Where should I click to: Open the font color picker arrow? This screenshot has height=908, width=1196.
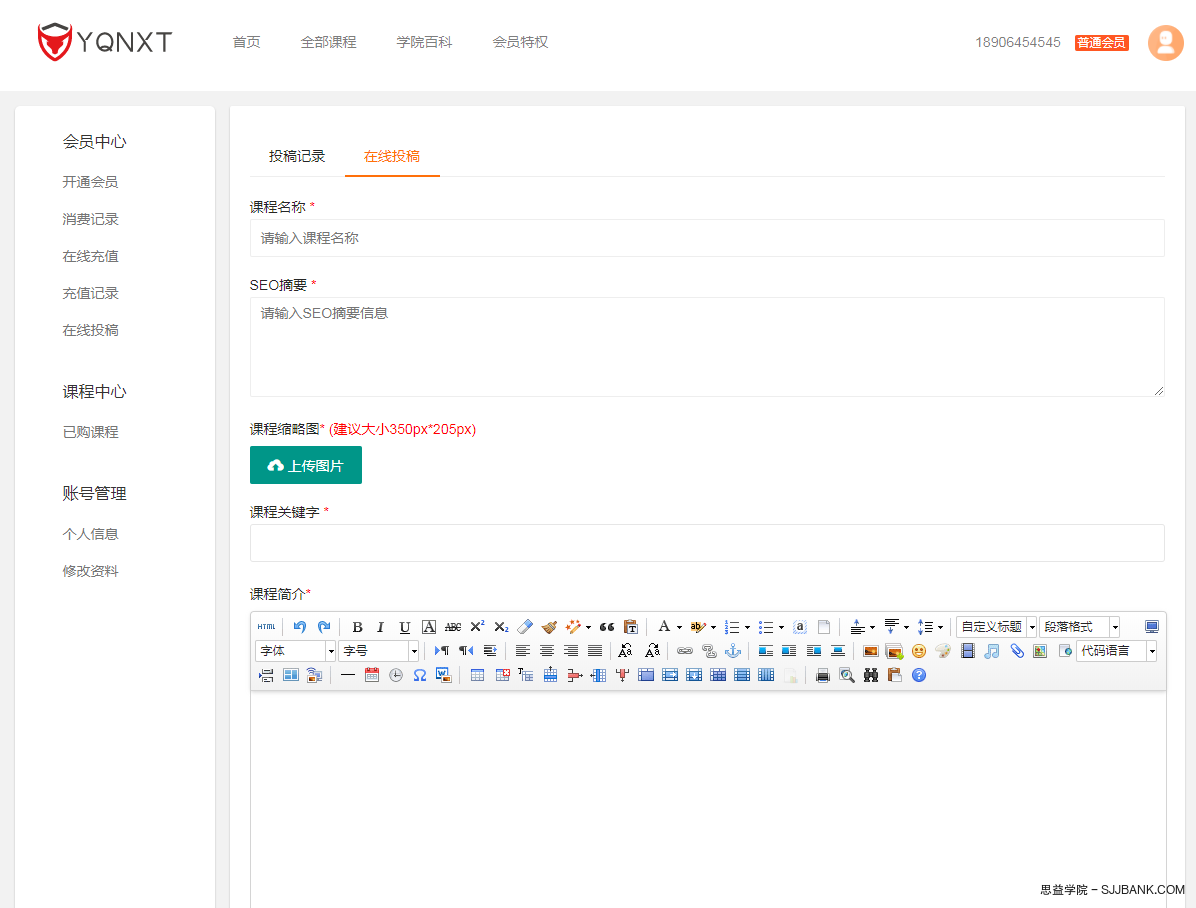(679, 628)
